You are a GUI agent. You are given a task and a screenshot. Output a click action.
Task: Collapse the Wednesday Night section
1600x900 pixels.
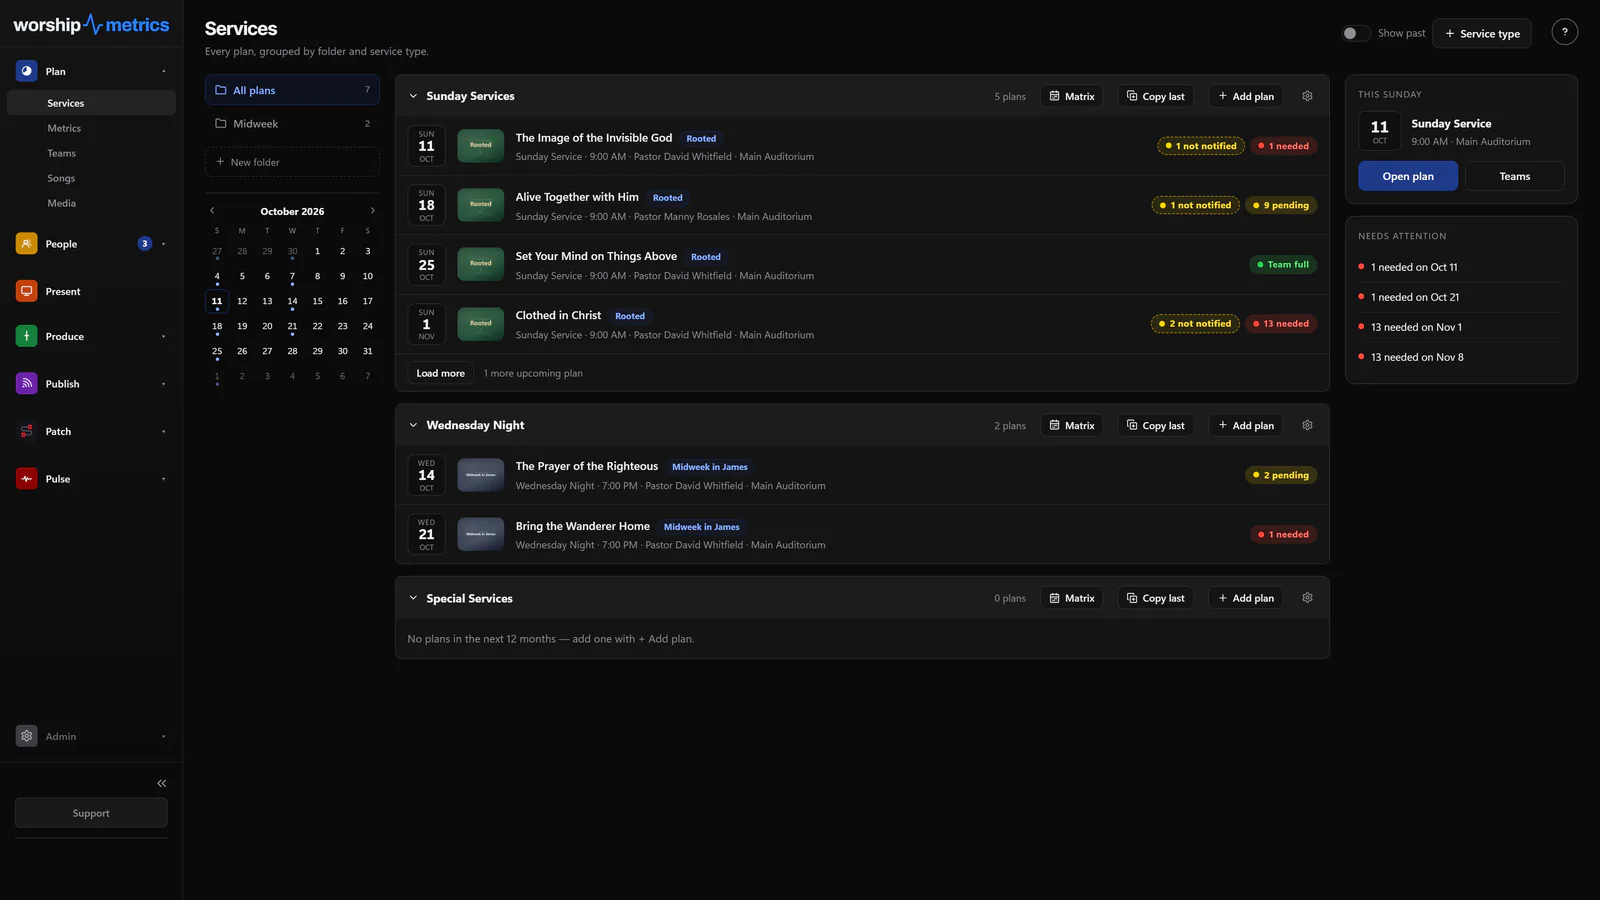(413, 425)
